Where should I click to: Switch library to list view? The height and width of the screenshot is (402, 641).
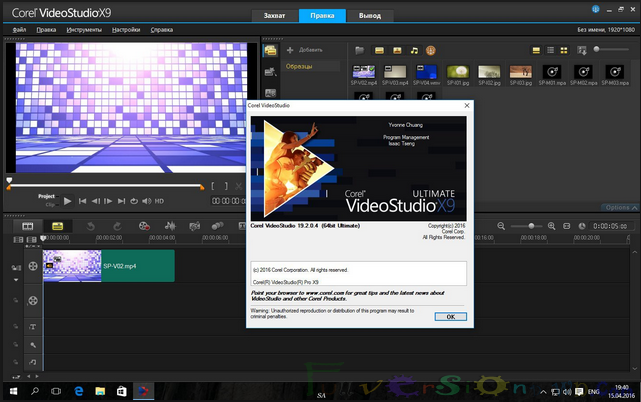[x=550, y=50]
